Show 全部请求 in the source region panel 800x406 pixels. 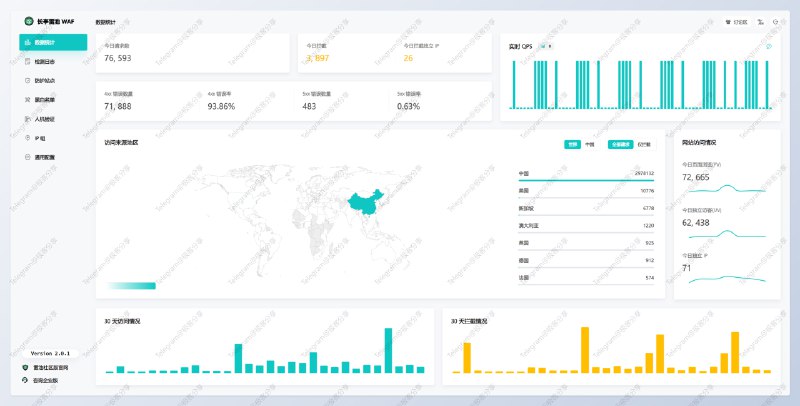621,144
